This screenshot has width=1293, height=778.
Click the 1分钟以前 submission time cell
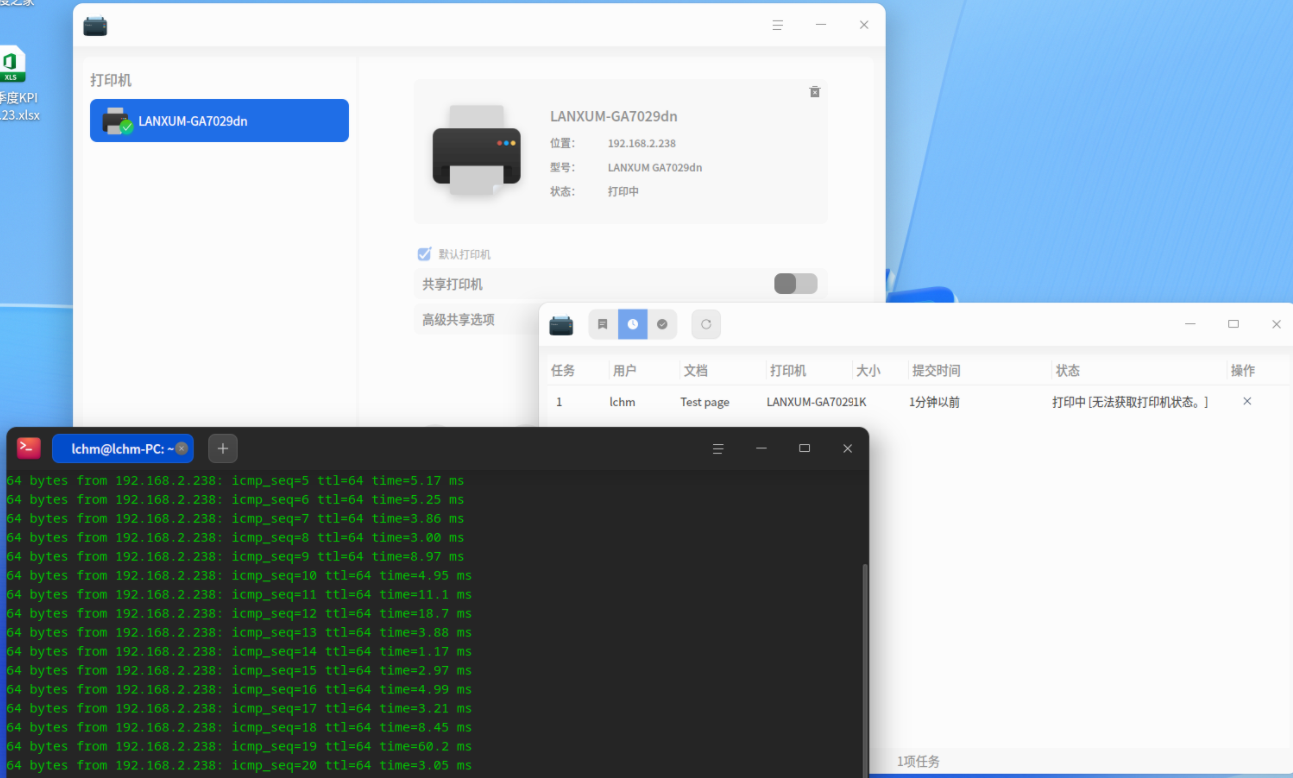click(934, 402)
